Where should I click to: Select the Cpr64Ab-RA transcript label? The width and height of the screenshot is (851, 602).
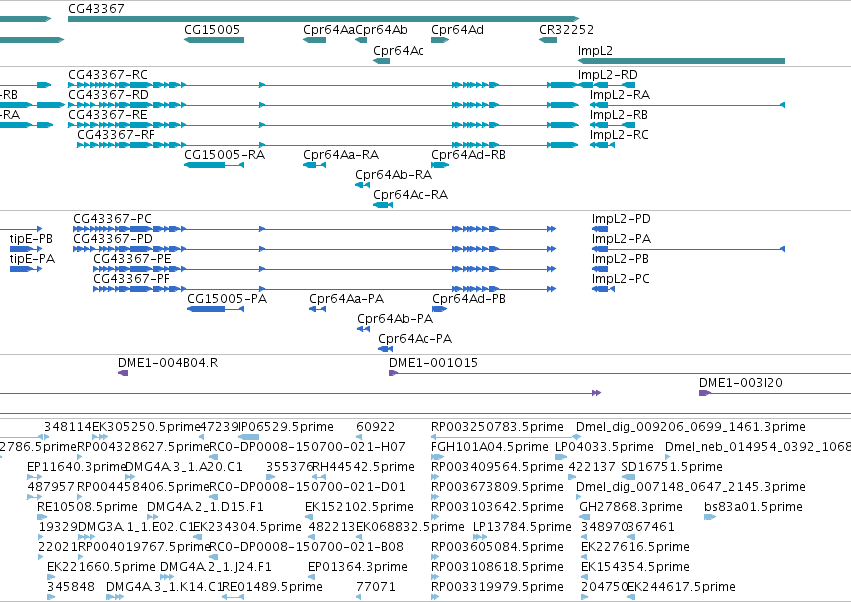393,175
